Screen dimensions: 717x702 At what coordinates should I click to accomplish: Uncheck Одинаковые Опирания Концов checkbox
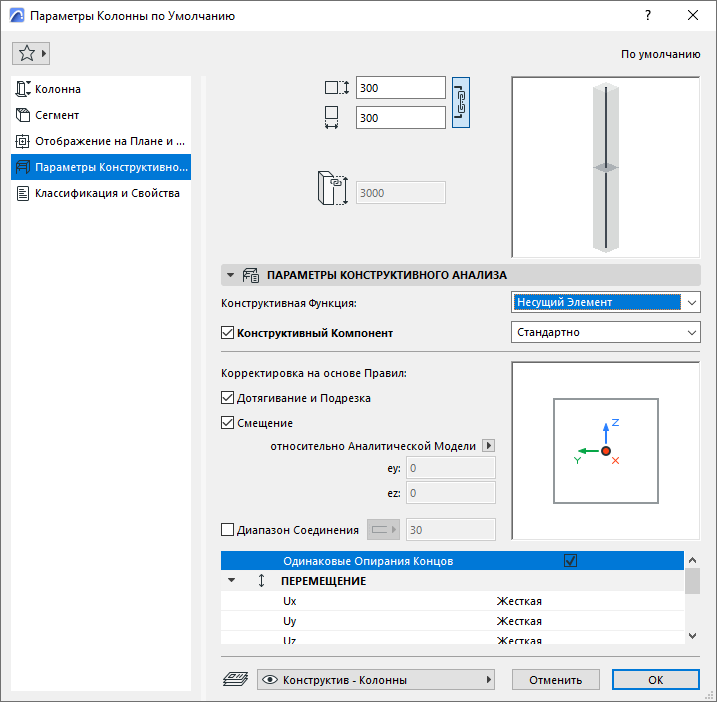[x=570, y=561]
